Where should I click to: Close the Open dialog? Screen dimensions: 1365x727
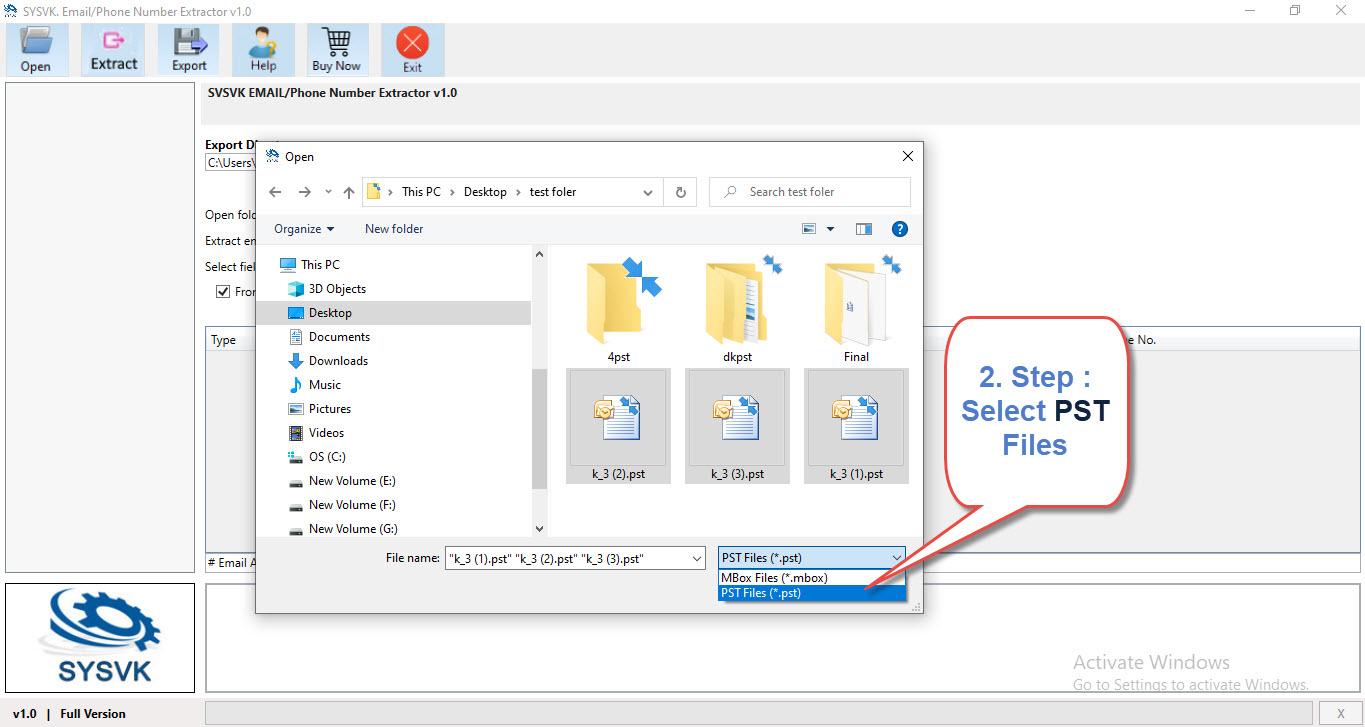(x=907, y=157)
